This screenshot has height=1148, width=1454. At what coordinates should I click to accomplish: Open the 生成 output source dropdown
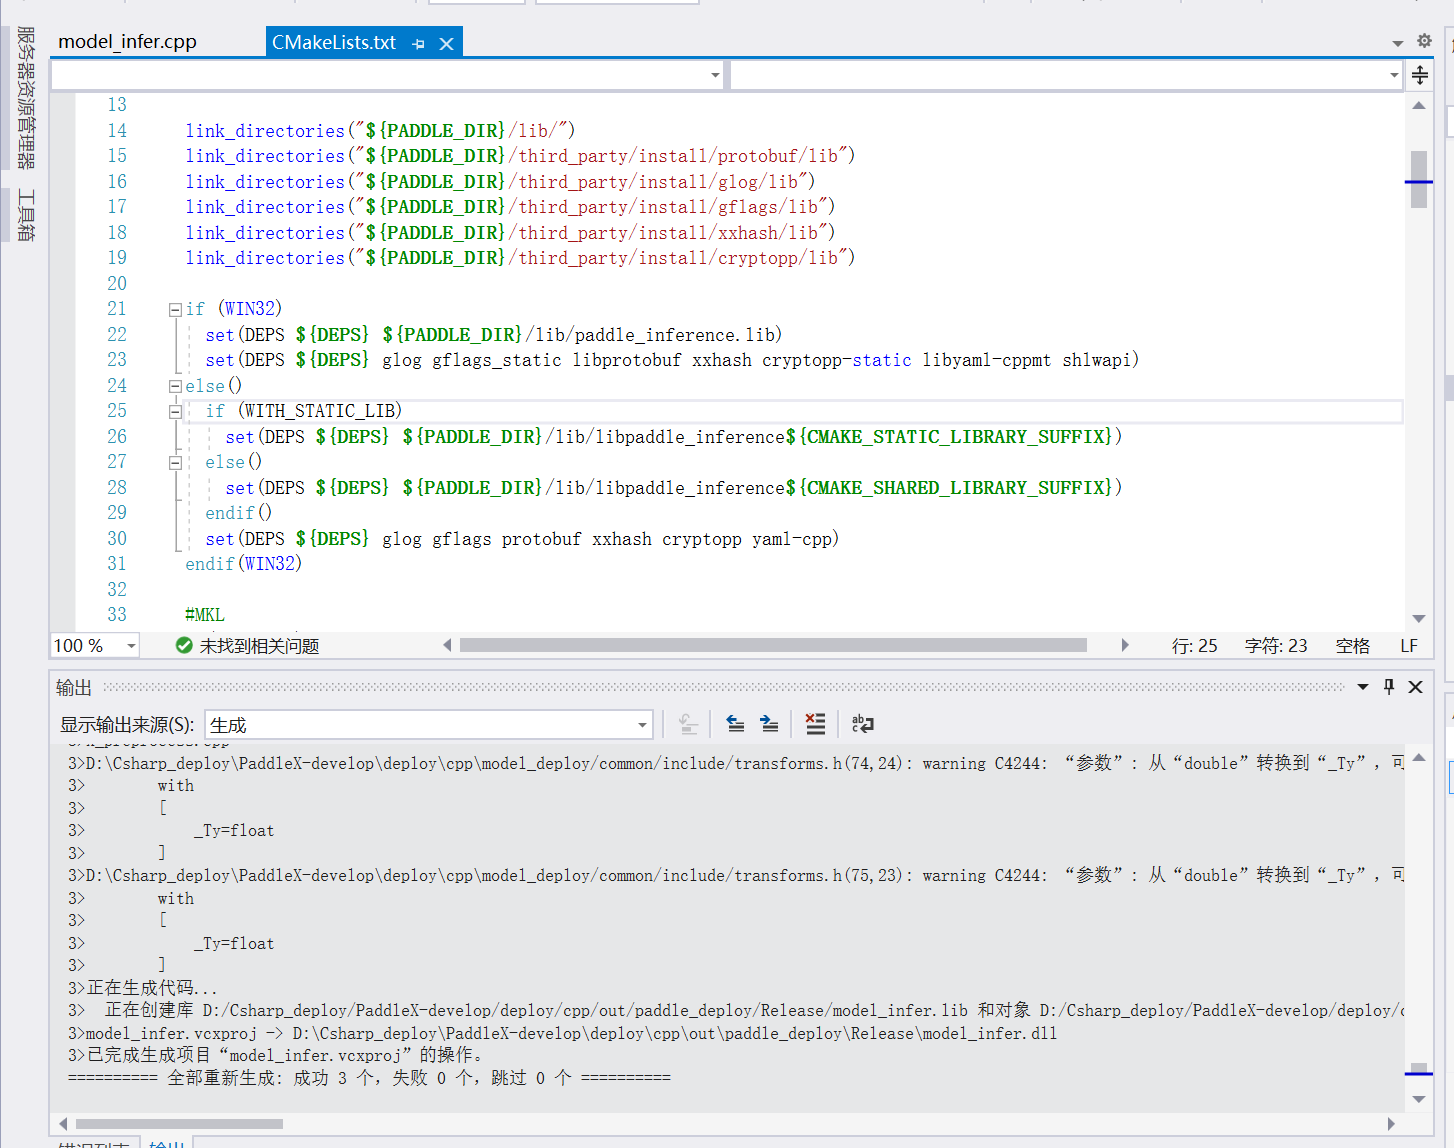pos(641,724)
